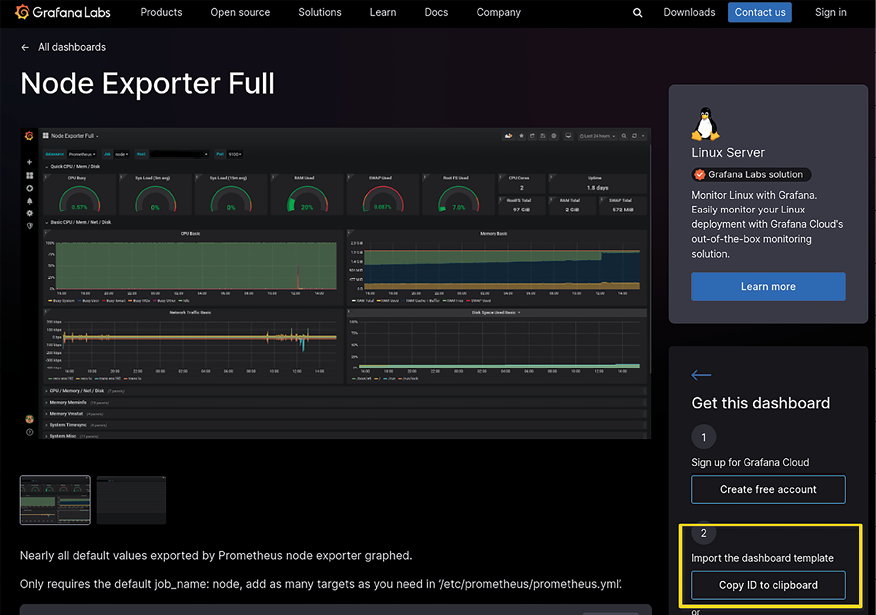Click the Sign in link
The image size is (876, 615).
click(830, 12)
